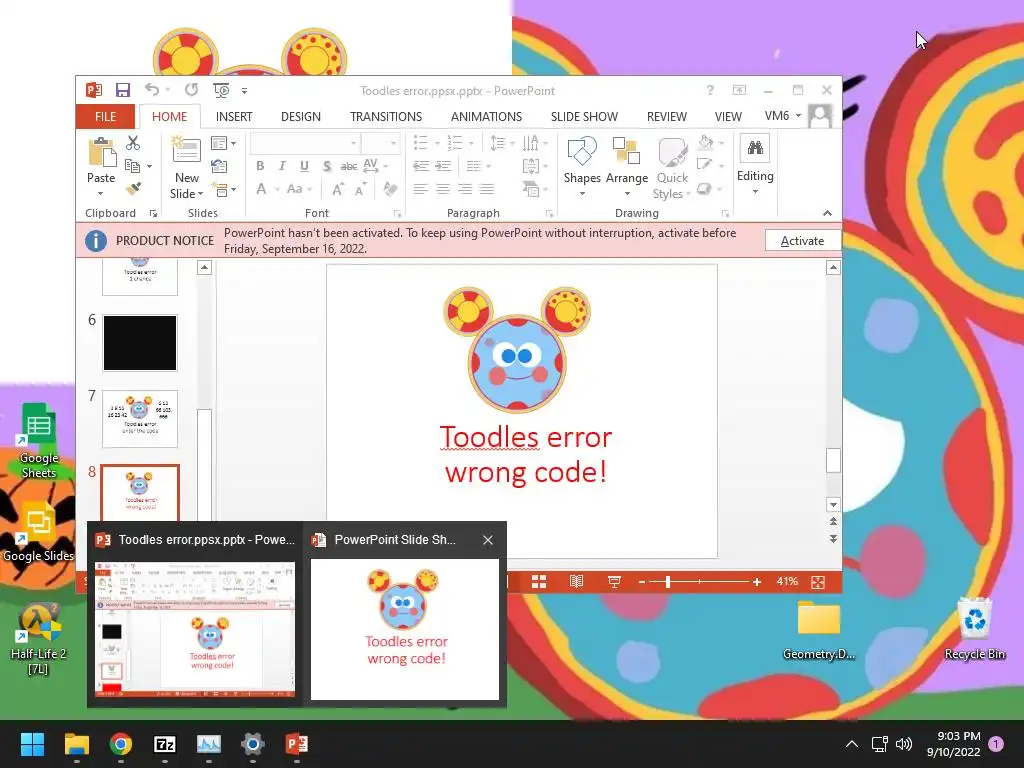Center the paragraph text

[443, 189]
